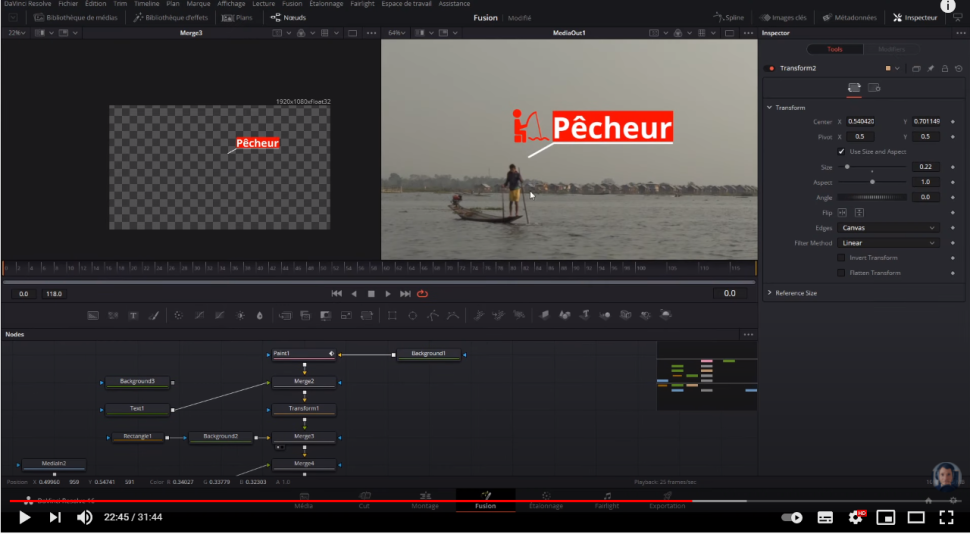Open the Transform2 Settings tab icon
Image resolution: width=970 pixels, height=534 pixels.
pyautogui.click(x=874, y=88)
